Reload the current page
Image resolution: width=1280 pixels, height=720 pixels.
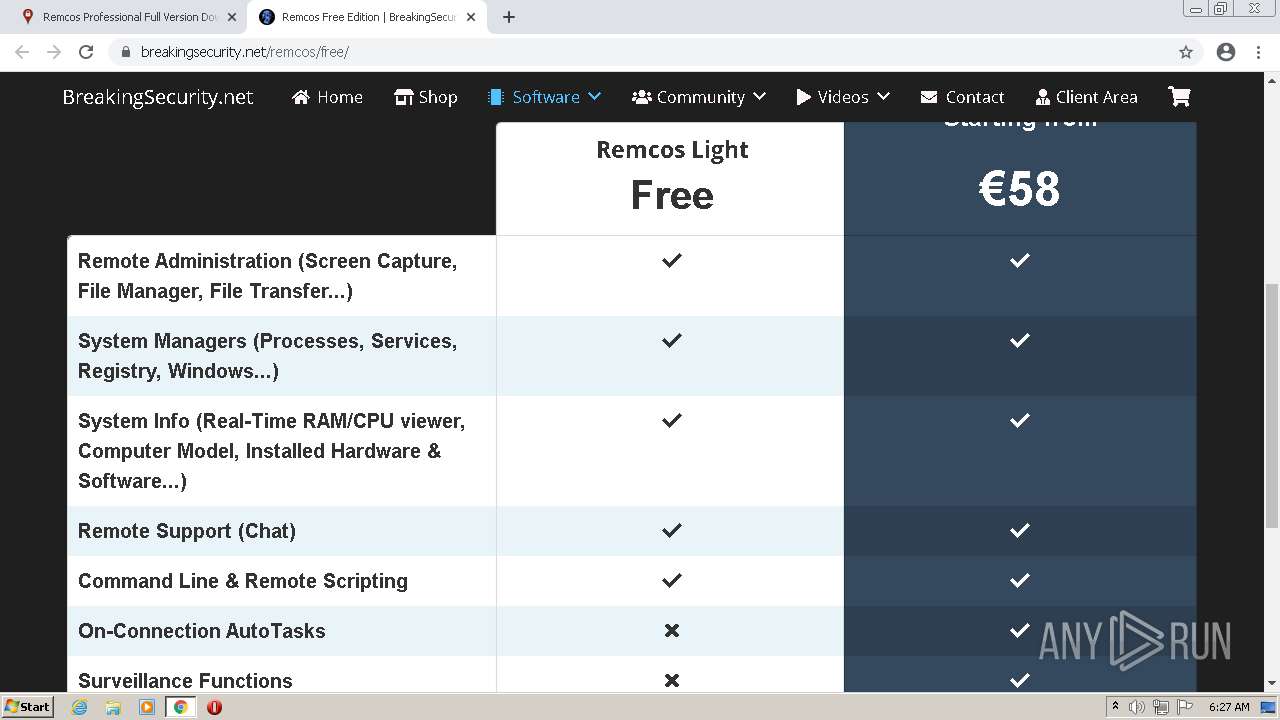click(x=86, y=52)
